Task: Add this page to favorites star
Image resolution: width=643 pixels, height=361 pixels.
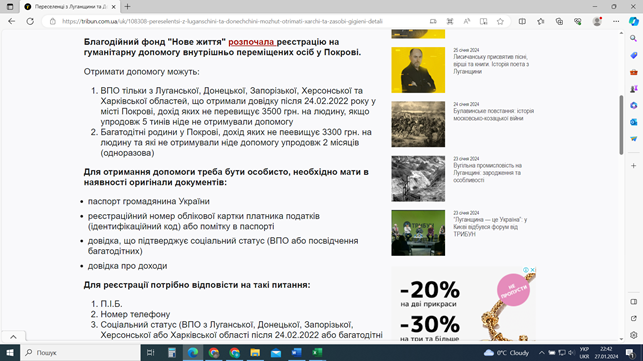Action: point(500,21)
